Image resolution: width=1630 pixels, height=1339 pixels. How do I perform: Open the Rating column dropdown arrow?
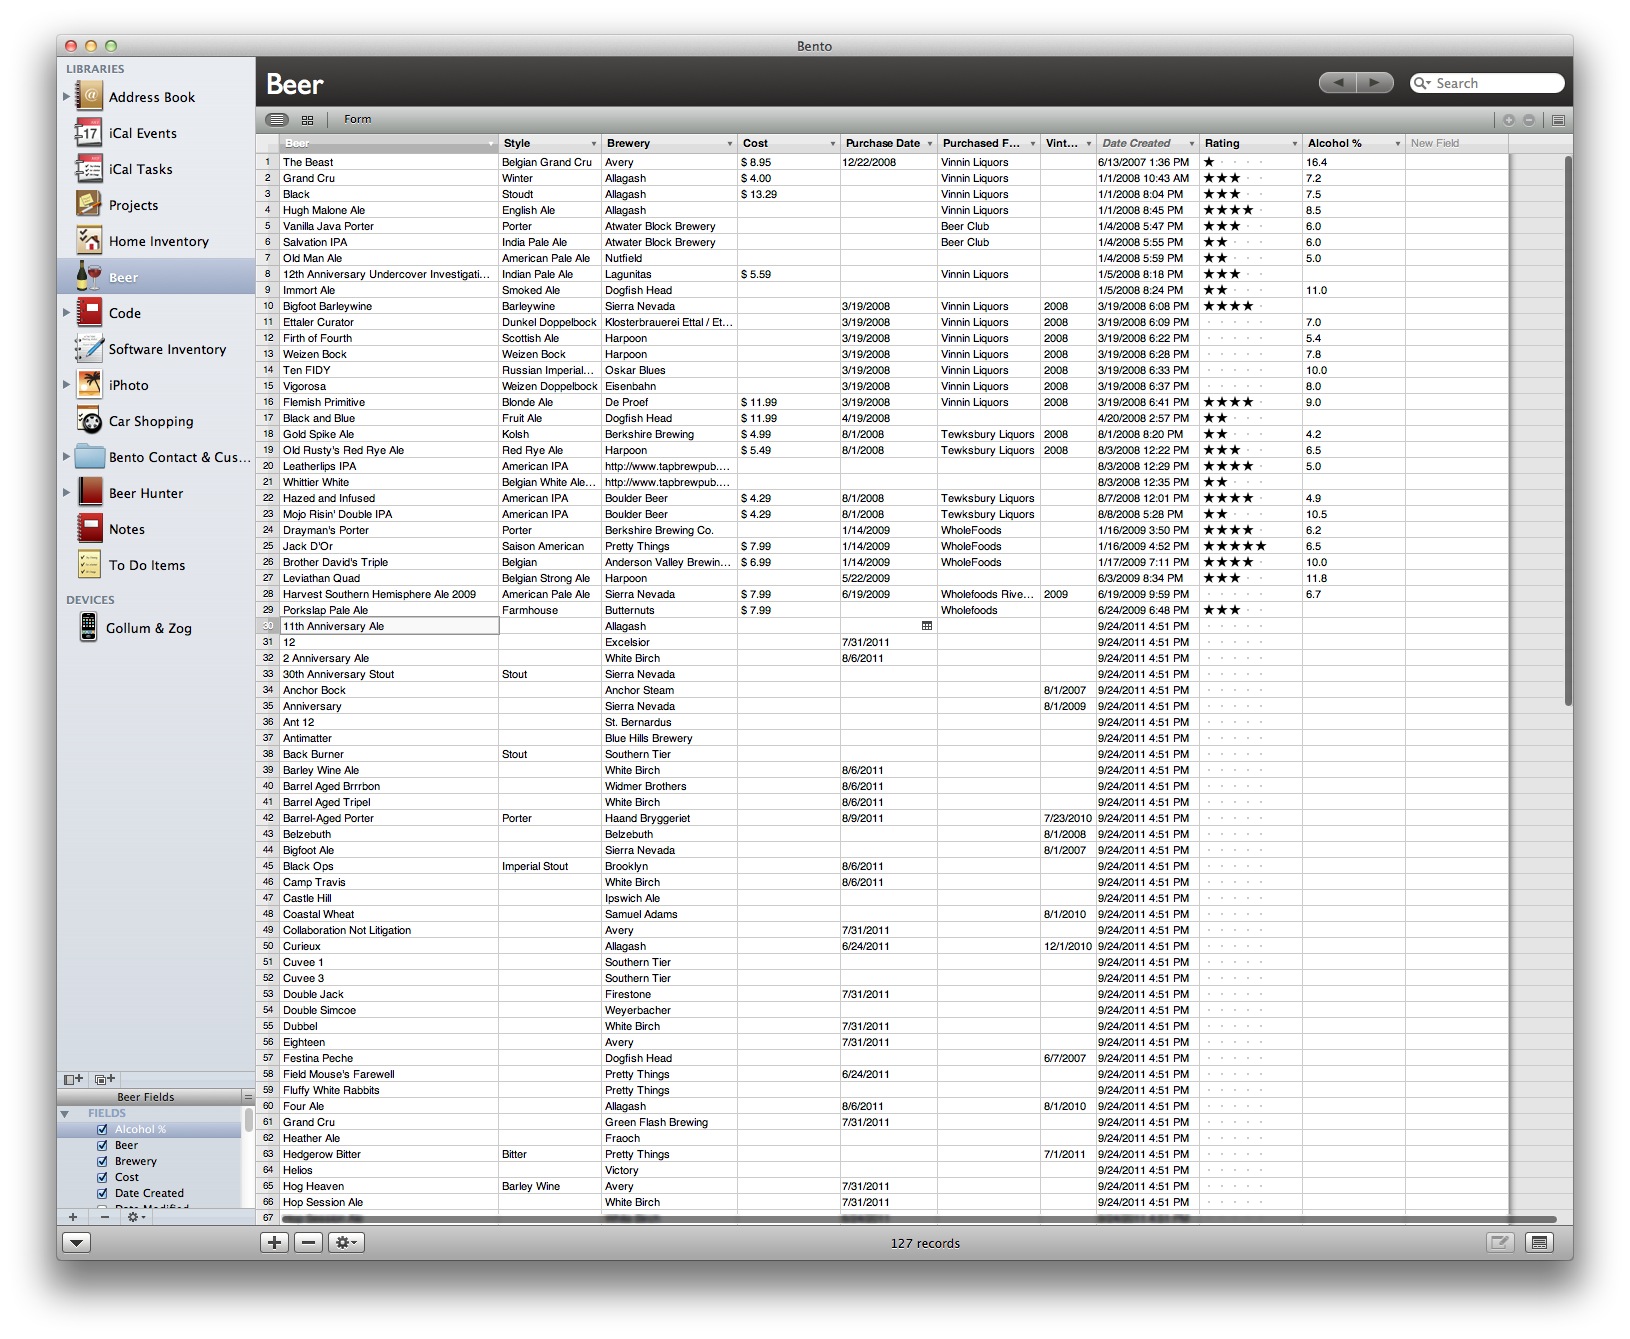[x=1294, y=144]
